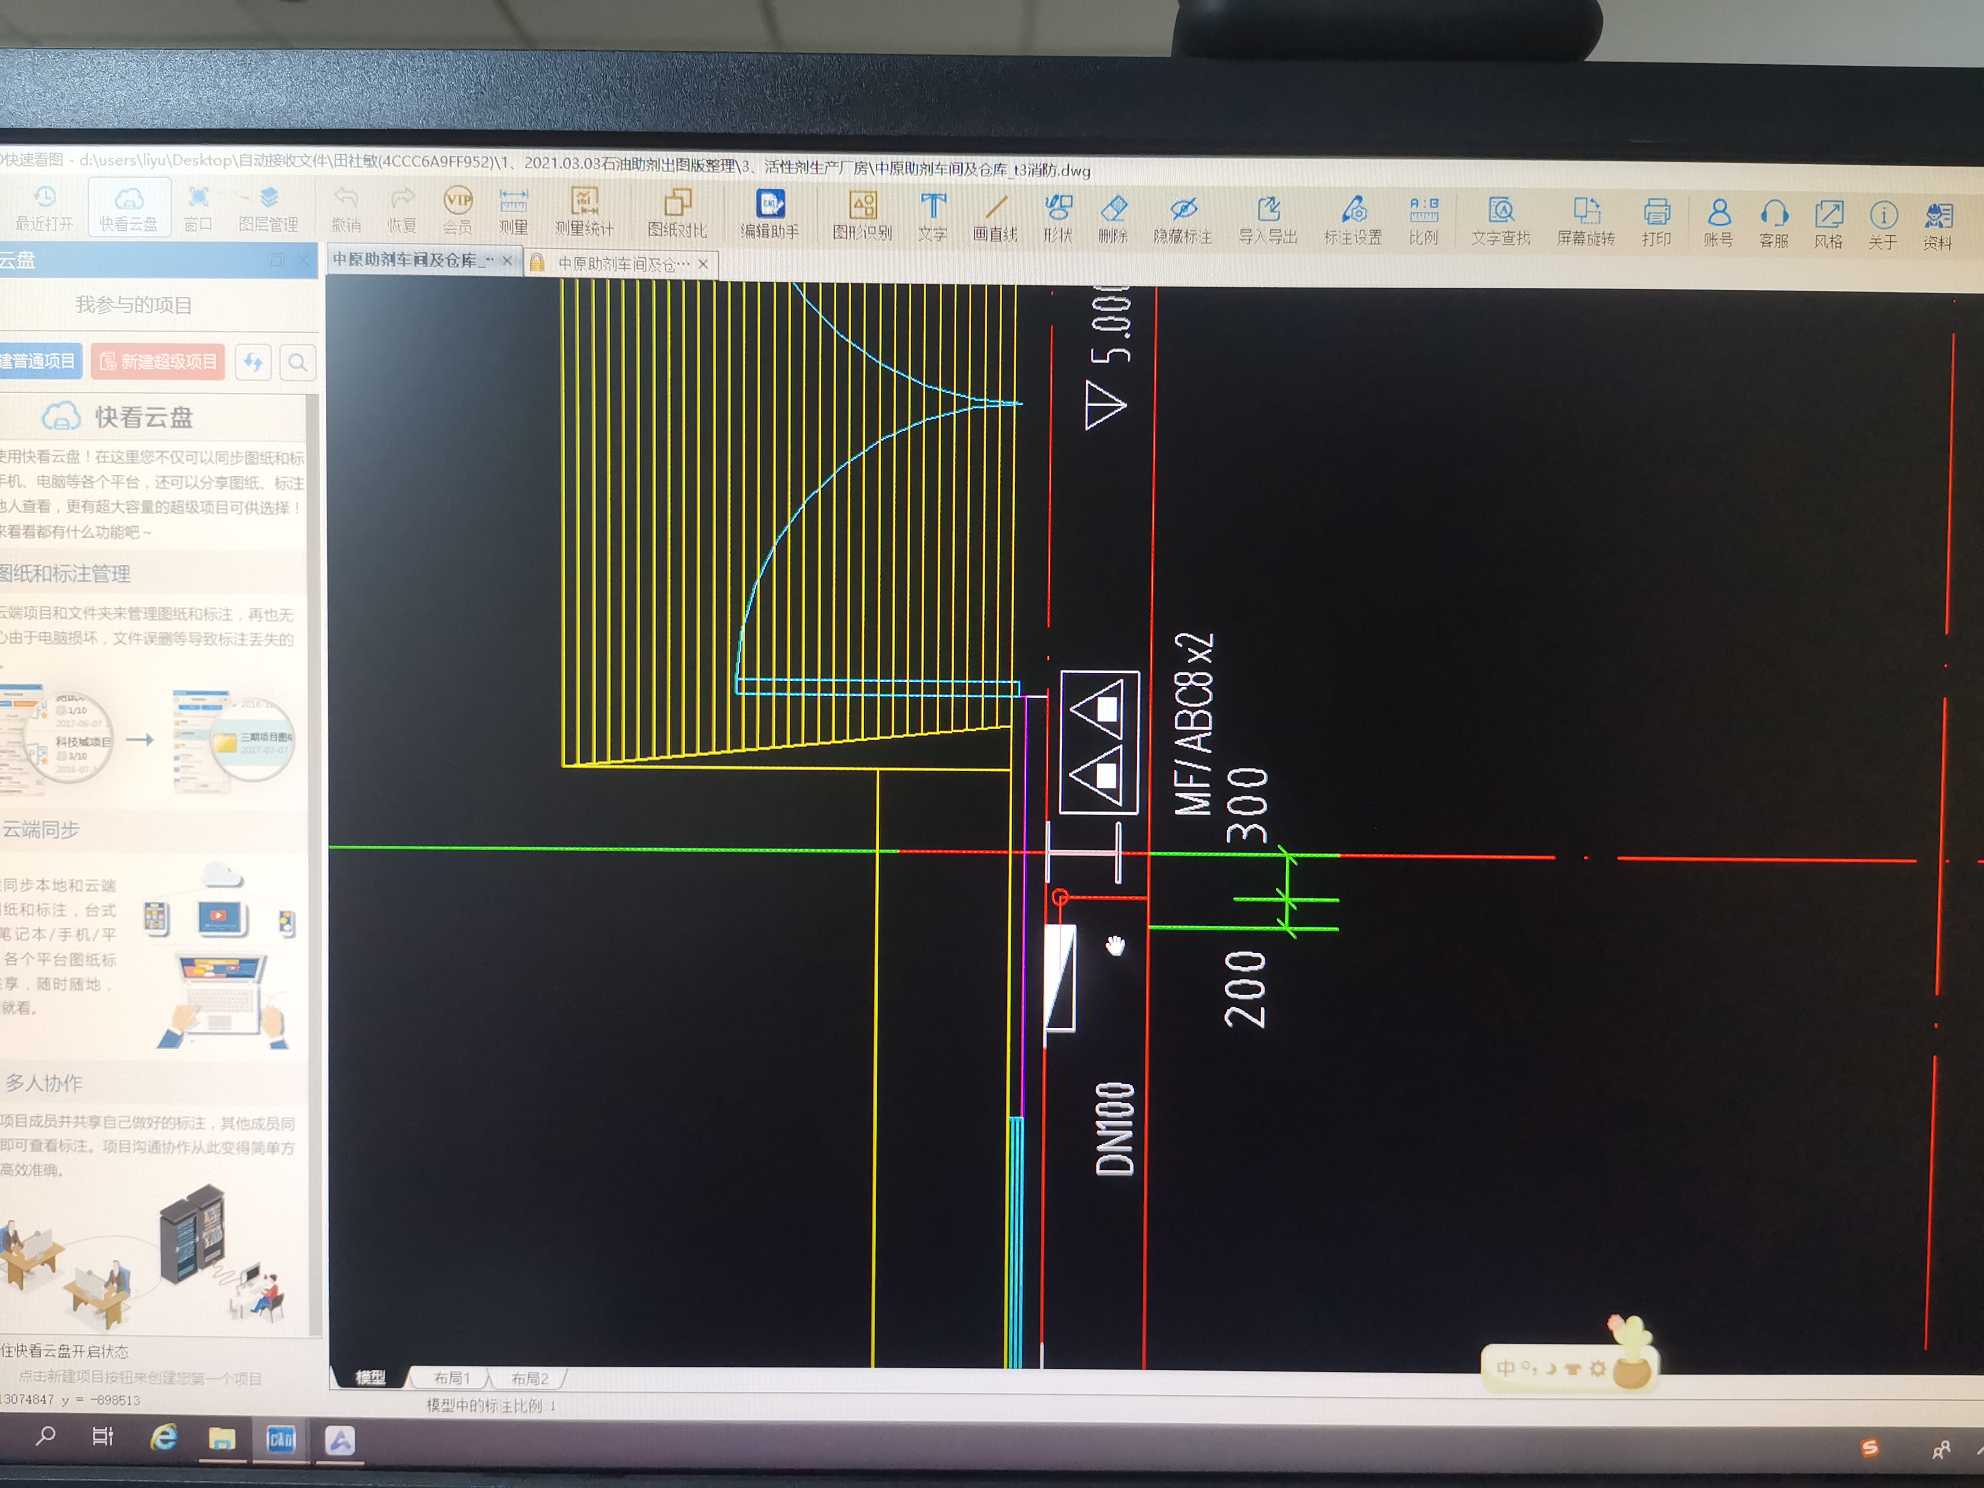
Task: Switch to 模型 model tab
Action: point(369,1377)
